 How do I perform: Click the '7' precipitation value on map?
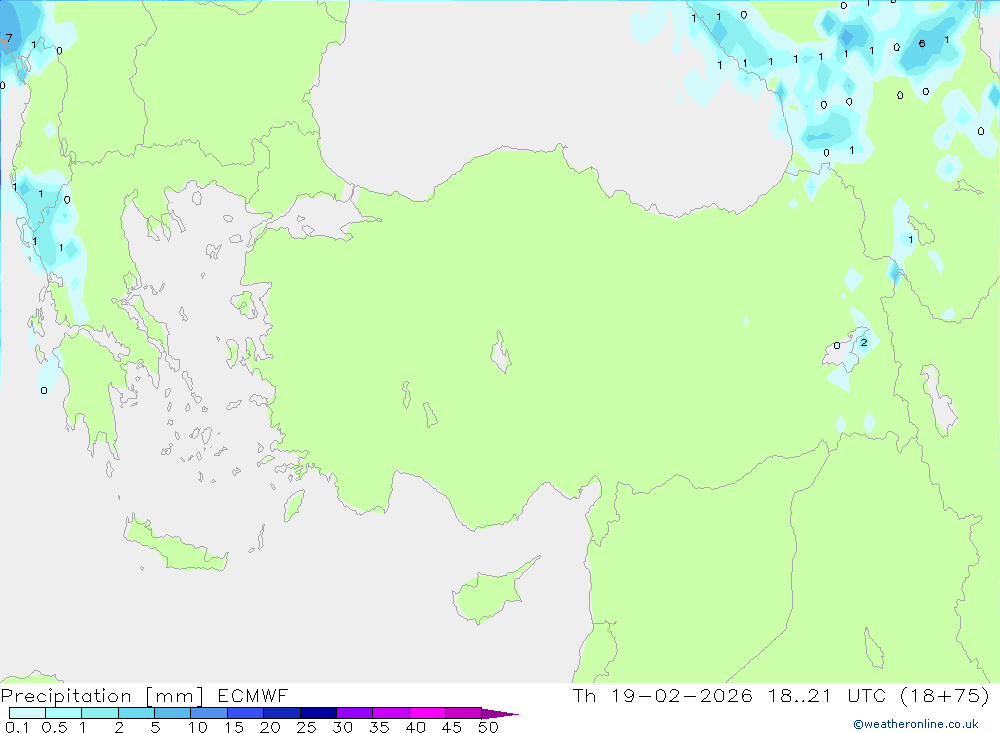click(9, 38)
